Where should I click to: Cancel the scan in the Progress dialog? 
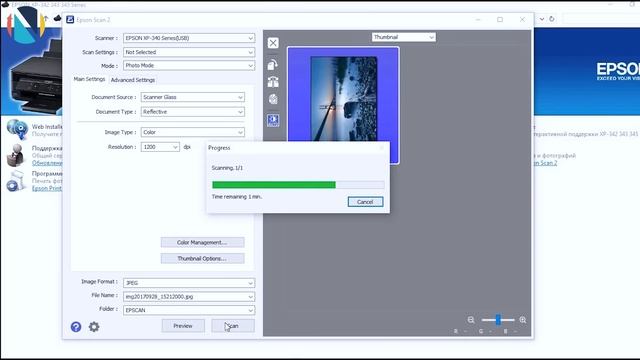(365, 202)
